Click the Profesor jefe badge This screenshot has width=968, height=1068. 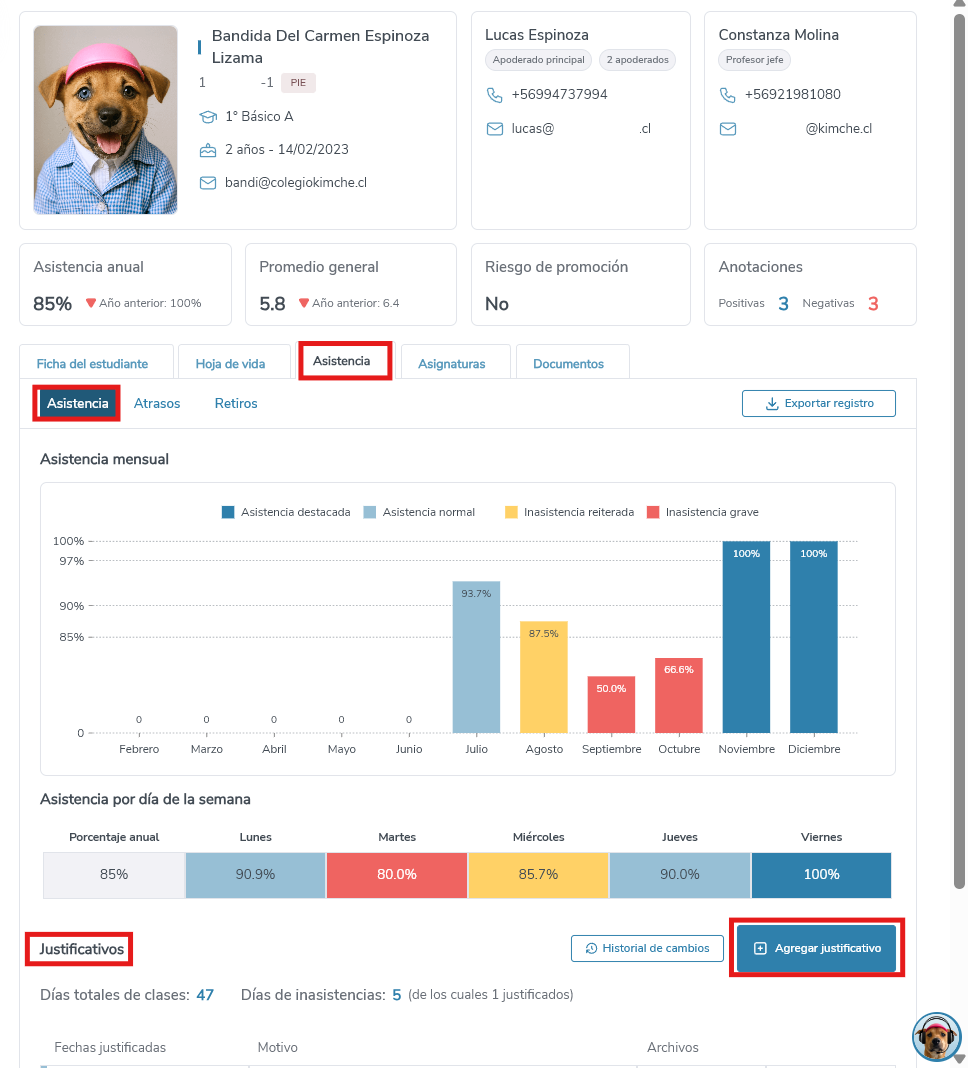754,60
